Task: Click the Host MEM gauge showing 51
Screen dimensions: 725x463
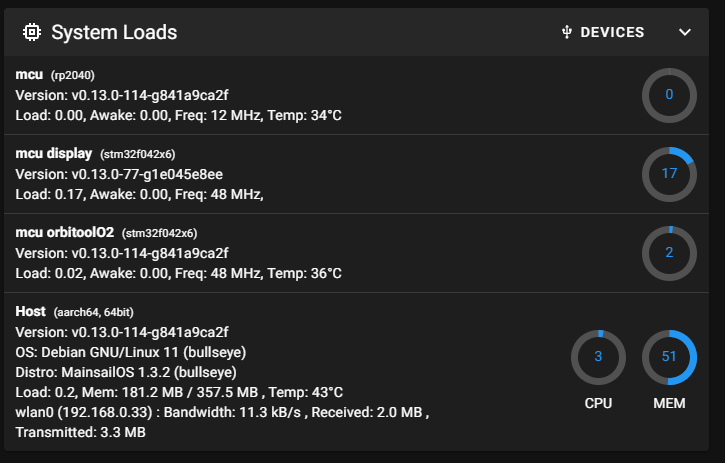Action: [669, 357]
